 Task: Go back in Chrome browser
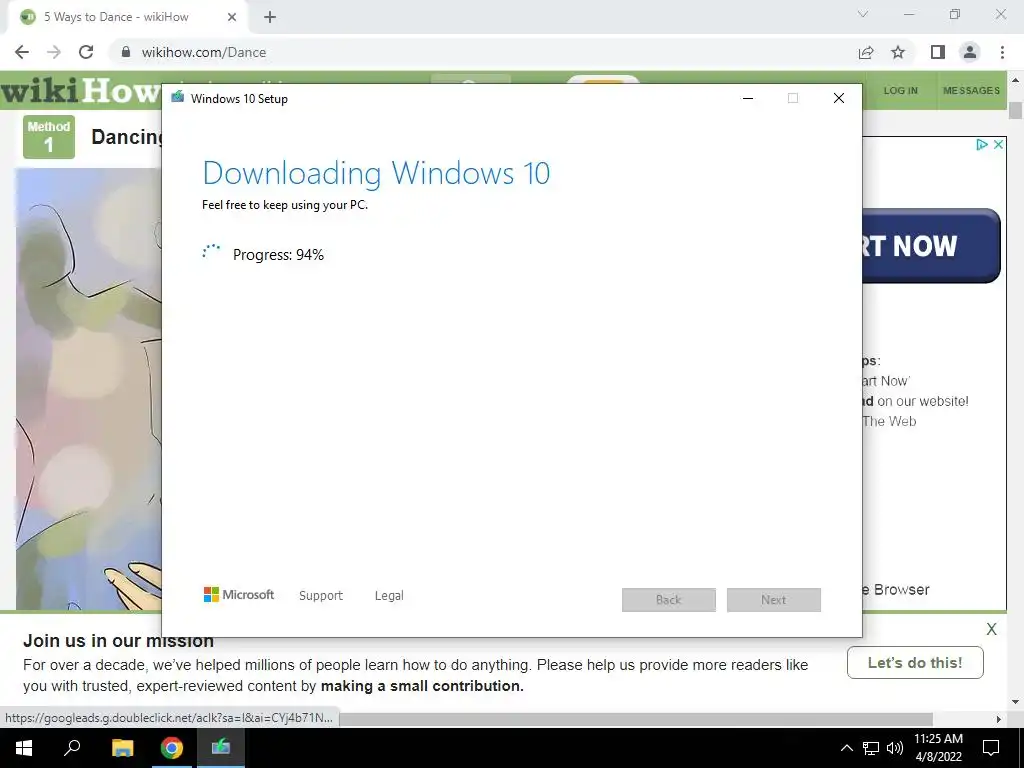22,52
